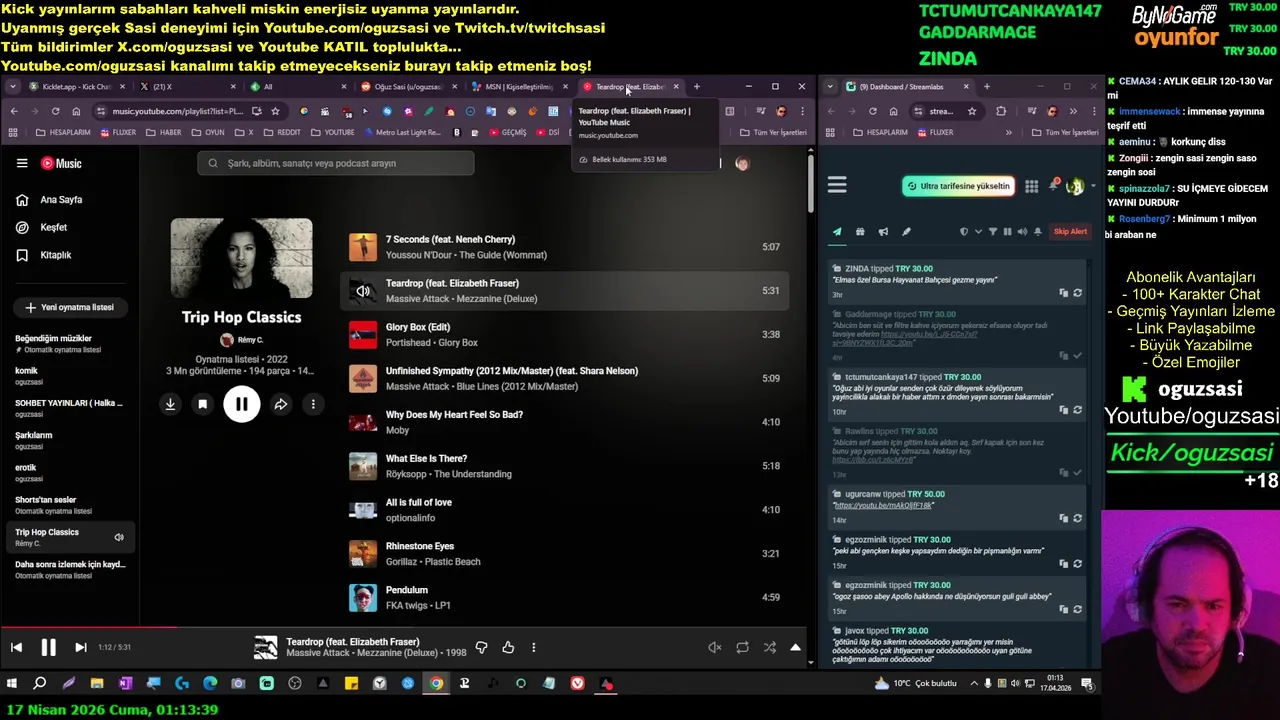Open Streamlabs notifications bell
This screenshot has width=1280, height=720.
1053,185
